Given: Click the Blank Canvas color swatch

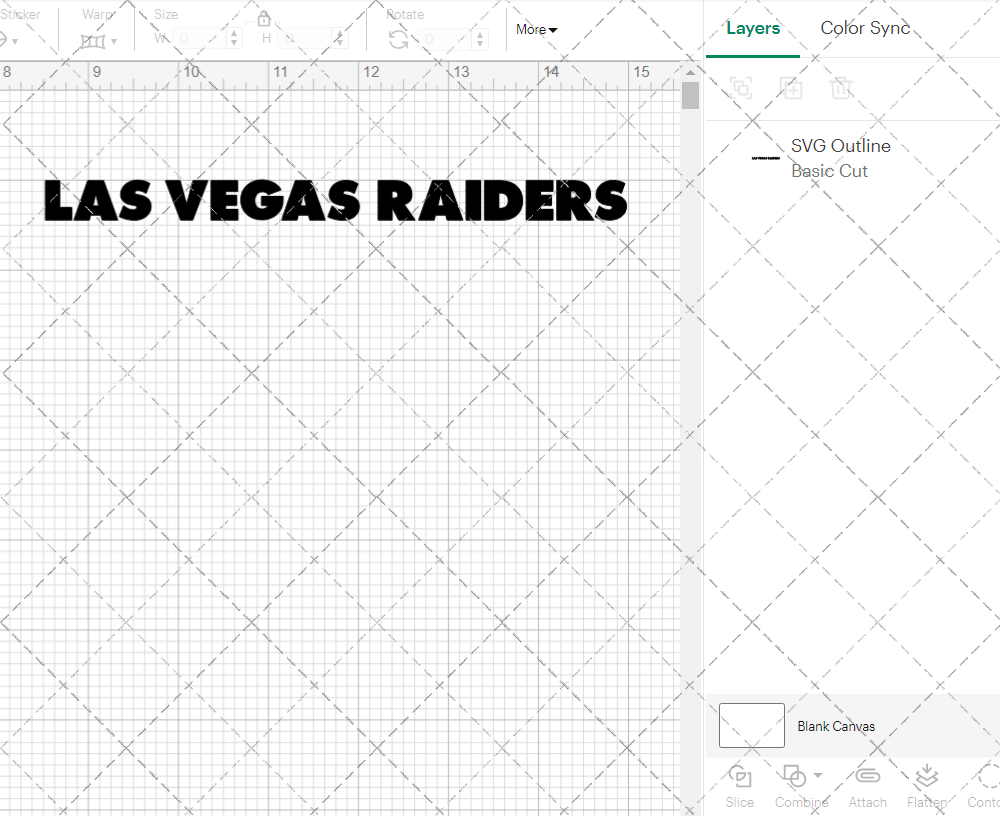Looking at the screenshot, I should (x=751, y=726).
